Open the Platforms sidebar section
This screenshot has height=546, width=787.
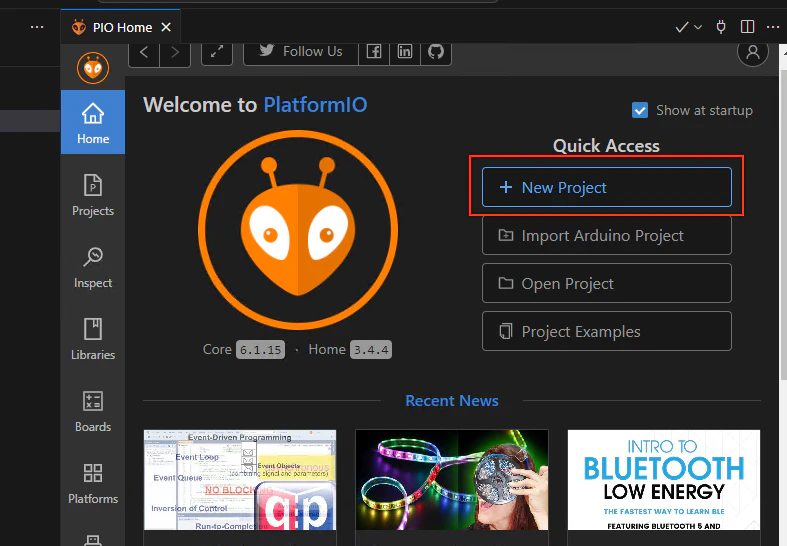93,484
